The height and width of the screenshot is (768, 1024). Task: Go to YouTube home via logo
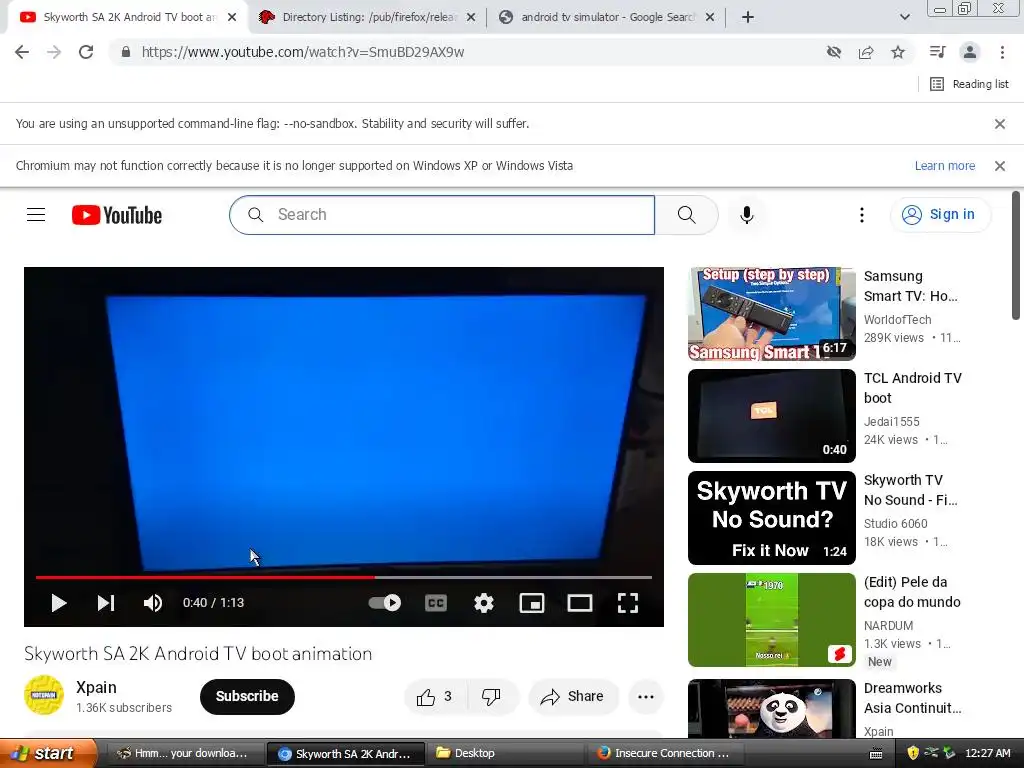pyautogui.click(x=117, y=215)
